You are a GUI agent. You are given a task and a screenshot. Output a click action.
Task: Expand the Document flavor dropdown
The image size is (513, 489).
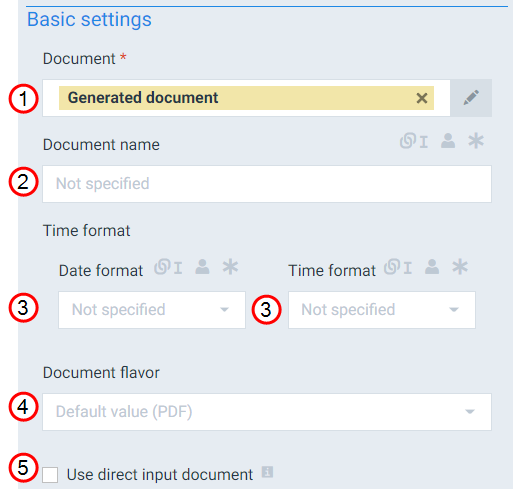[x=267, y=412]
